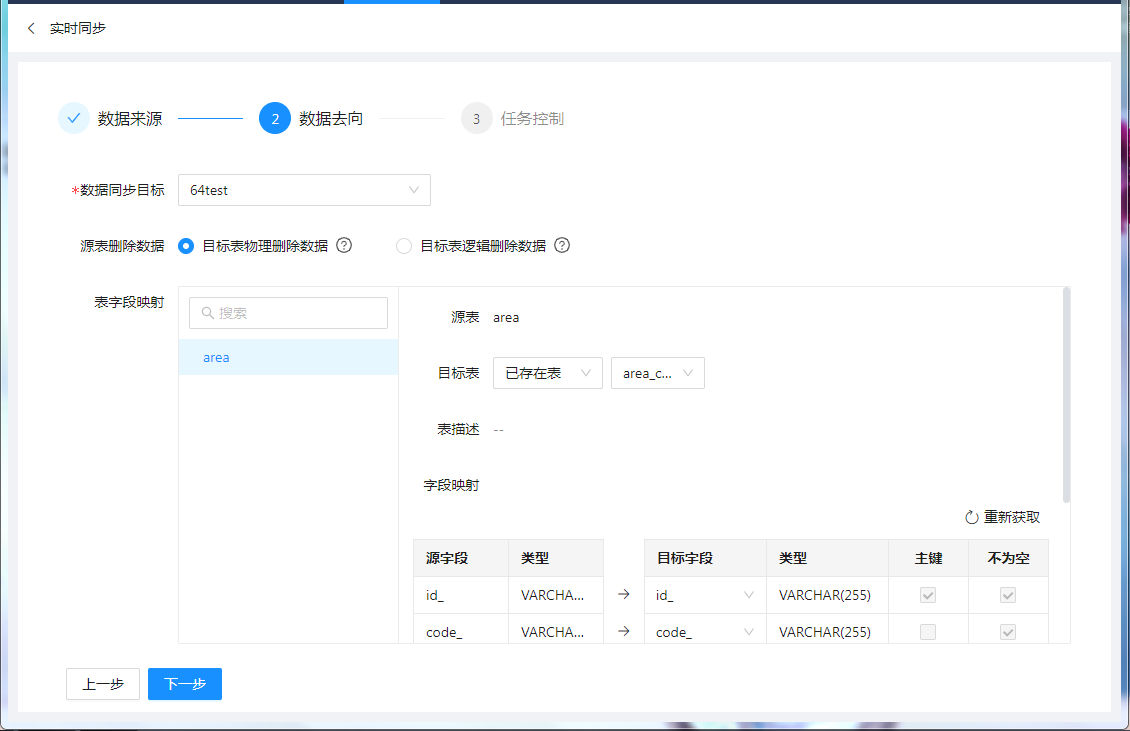
Task: Toggle 不为空 checkbox for id_ row
Action: [1008, 595]
